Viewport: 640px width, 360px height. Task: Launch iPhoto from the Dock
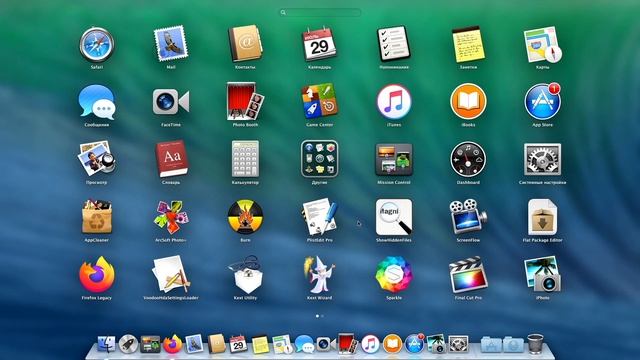436,344
